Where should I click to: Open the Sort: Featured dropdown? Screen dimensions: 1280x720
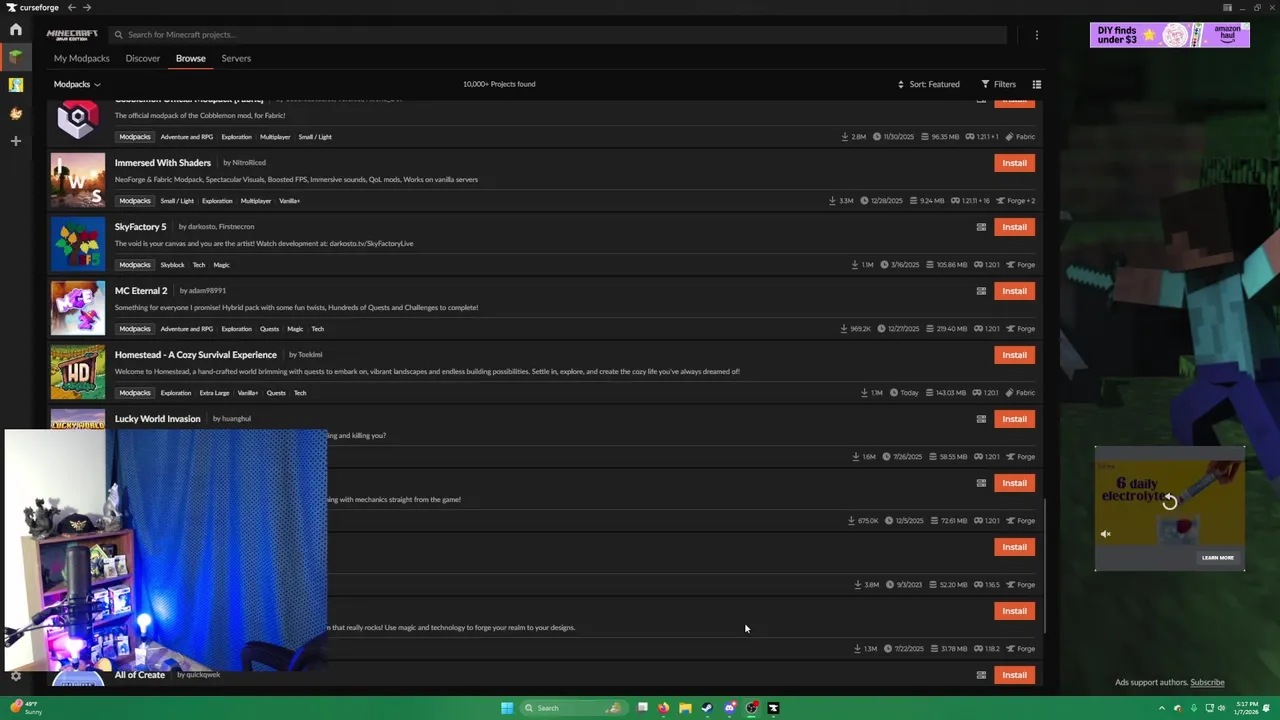929,84
